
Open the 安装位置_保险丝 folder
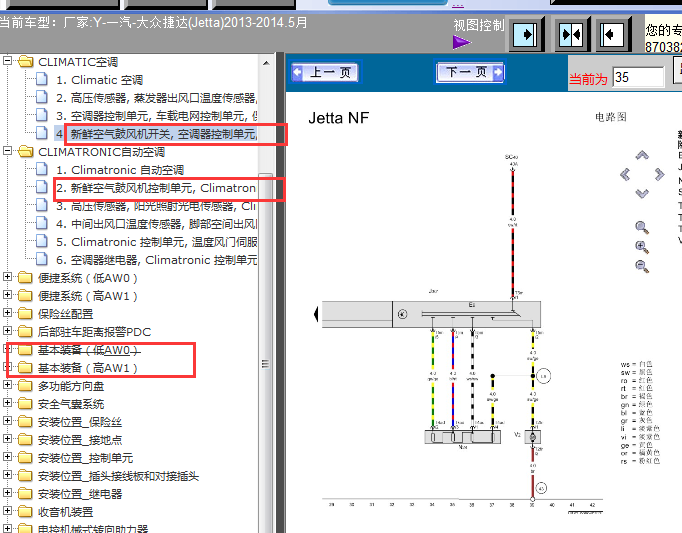[x=80, y=422]
